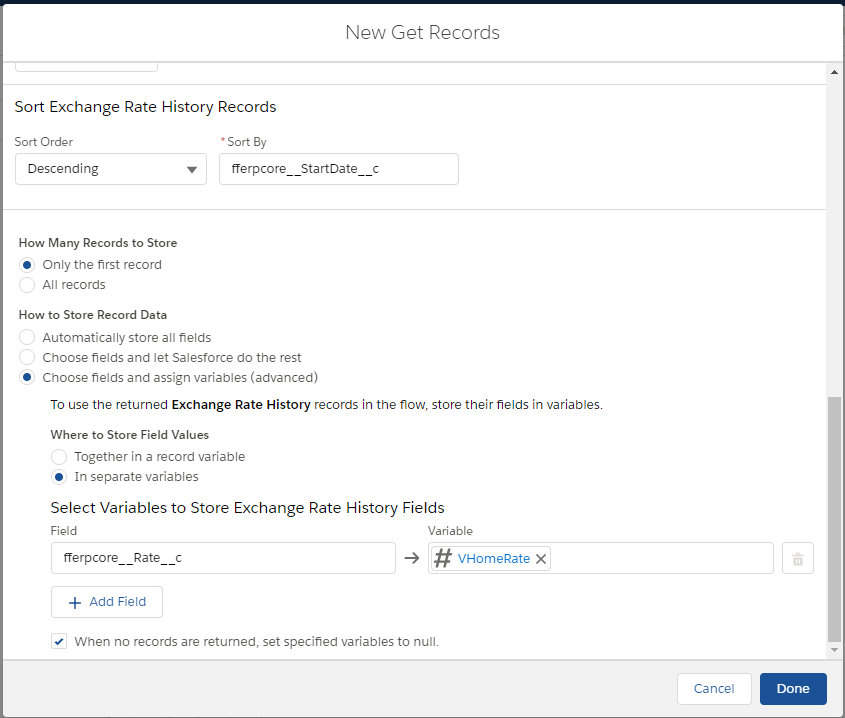Select 'Only the first record' option
This screenshot has height=718, width=845.
pyautogui.click(x=27, y=265)
